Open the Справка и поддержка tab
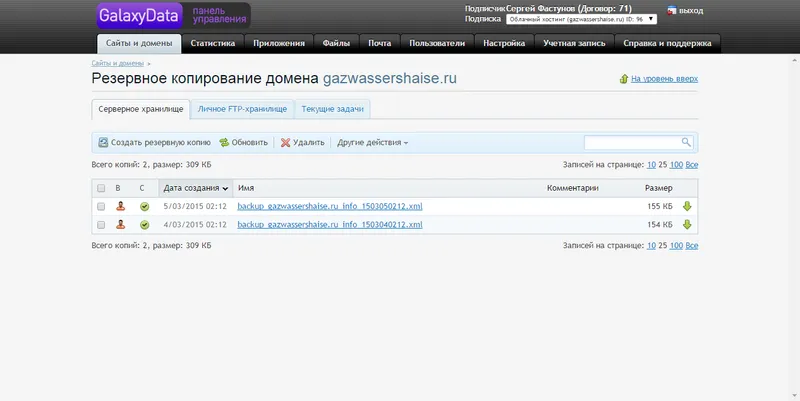The width and height of the screenshot is (800, 401). click(x=667, y=43)
